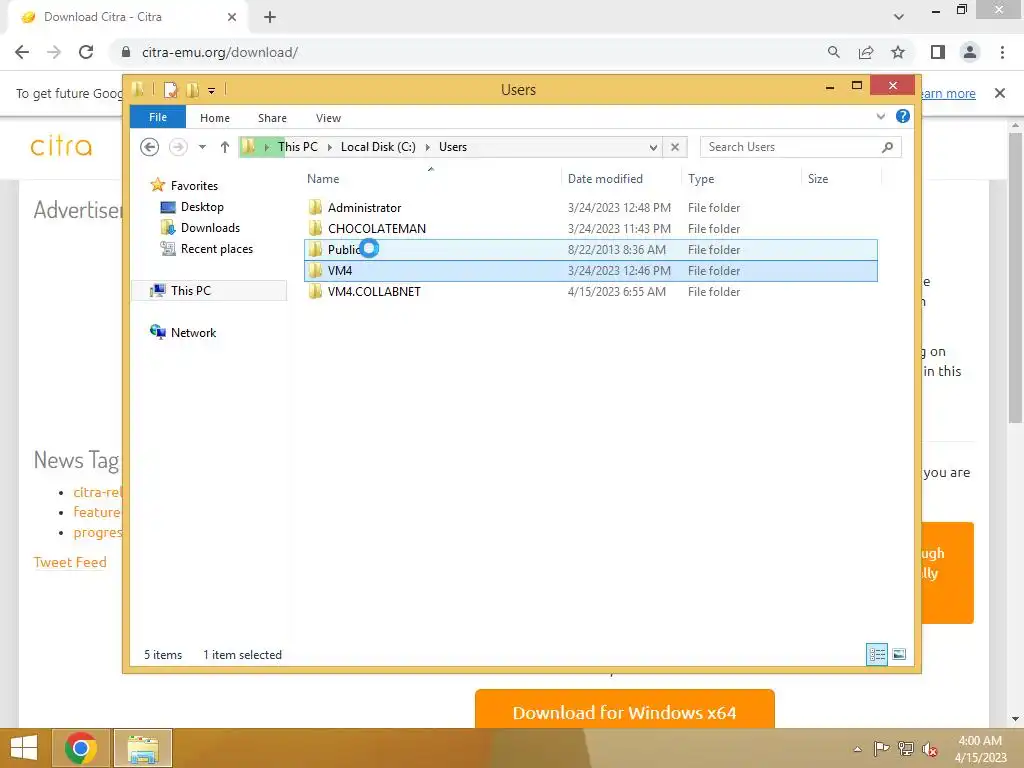Click This PC in address bar breadcrumb

click(x=298, y=147)
